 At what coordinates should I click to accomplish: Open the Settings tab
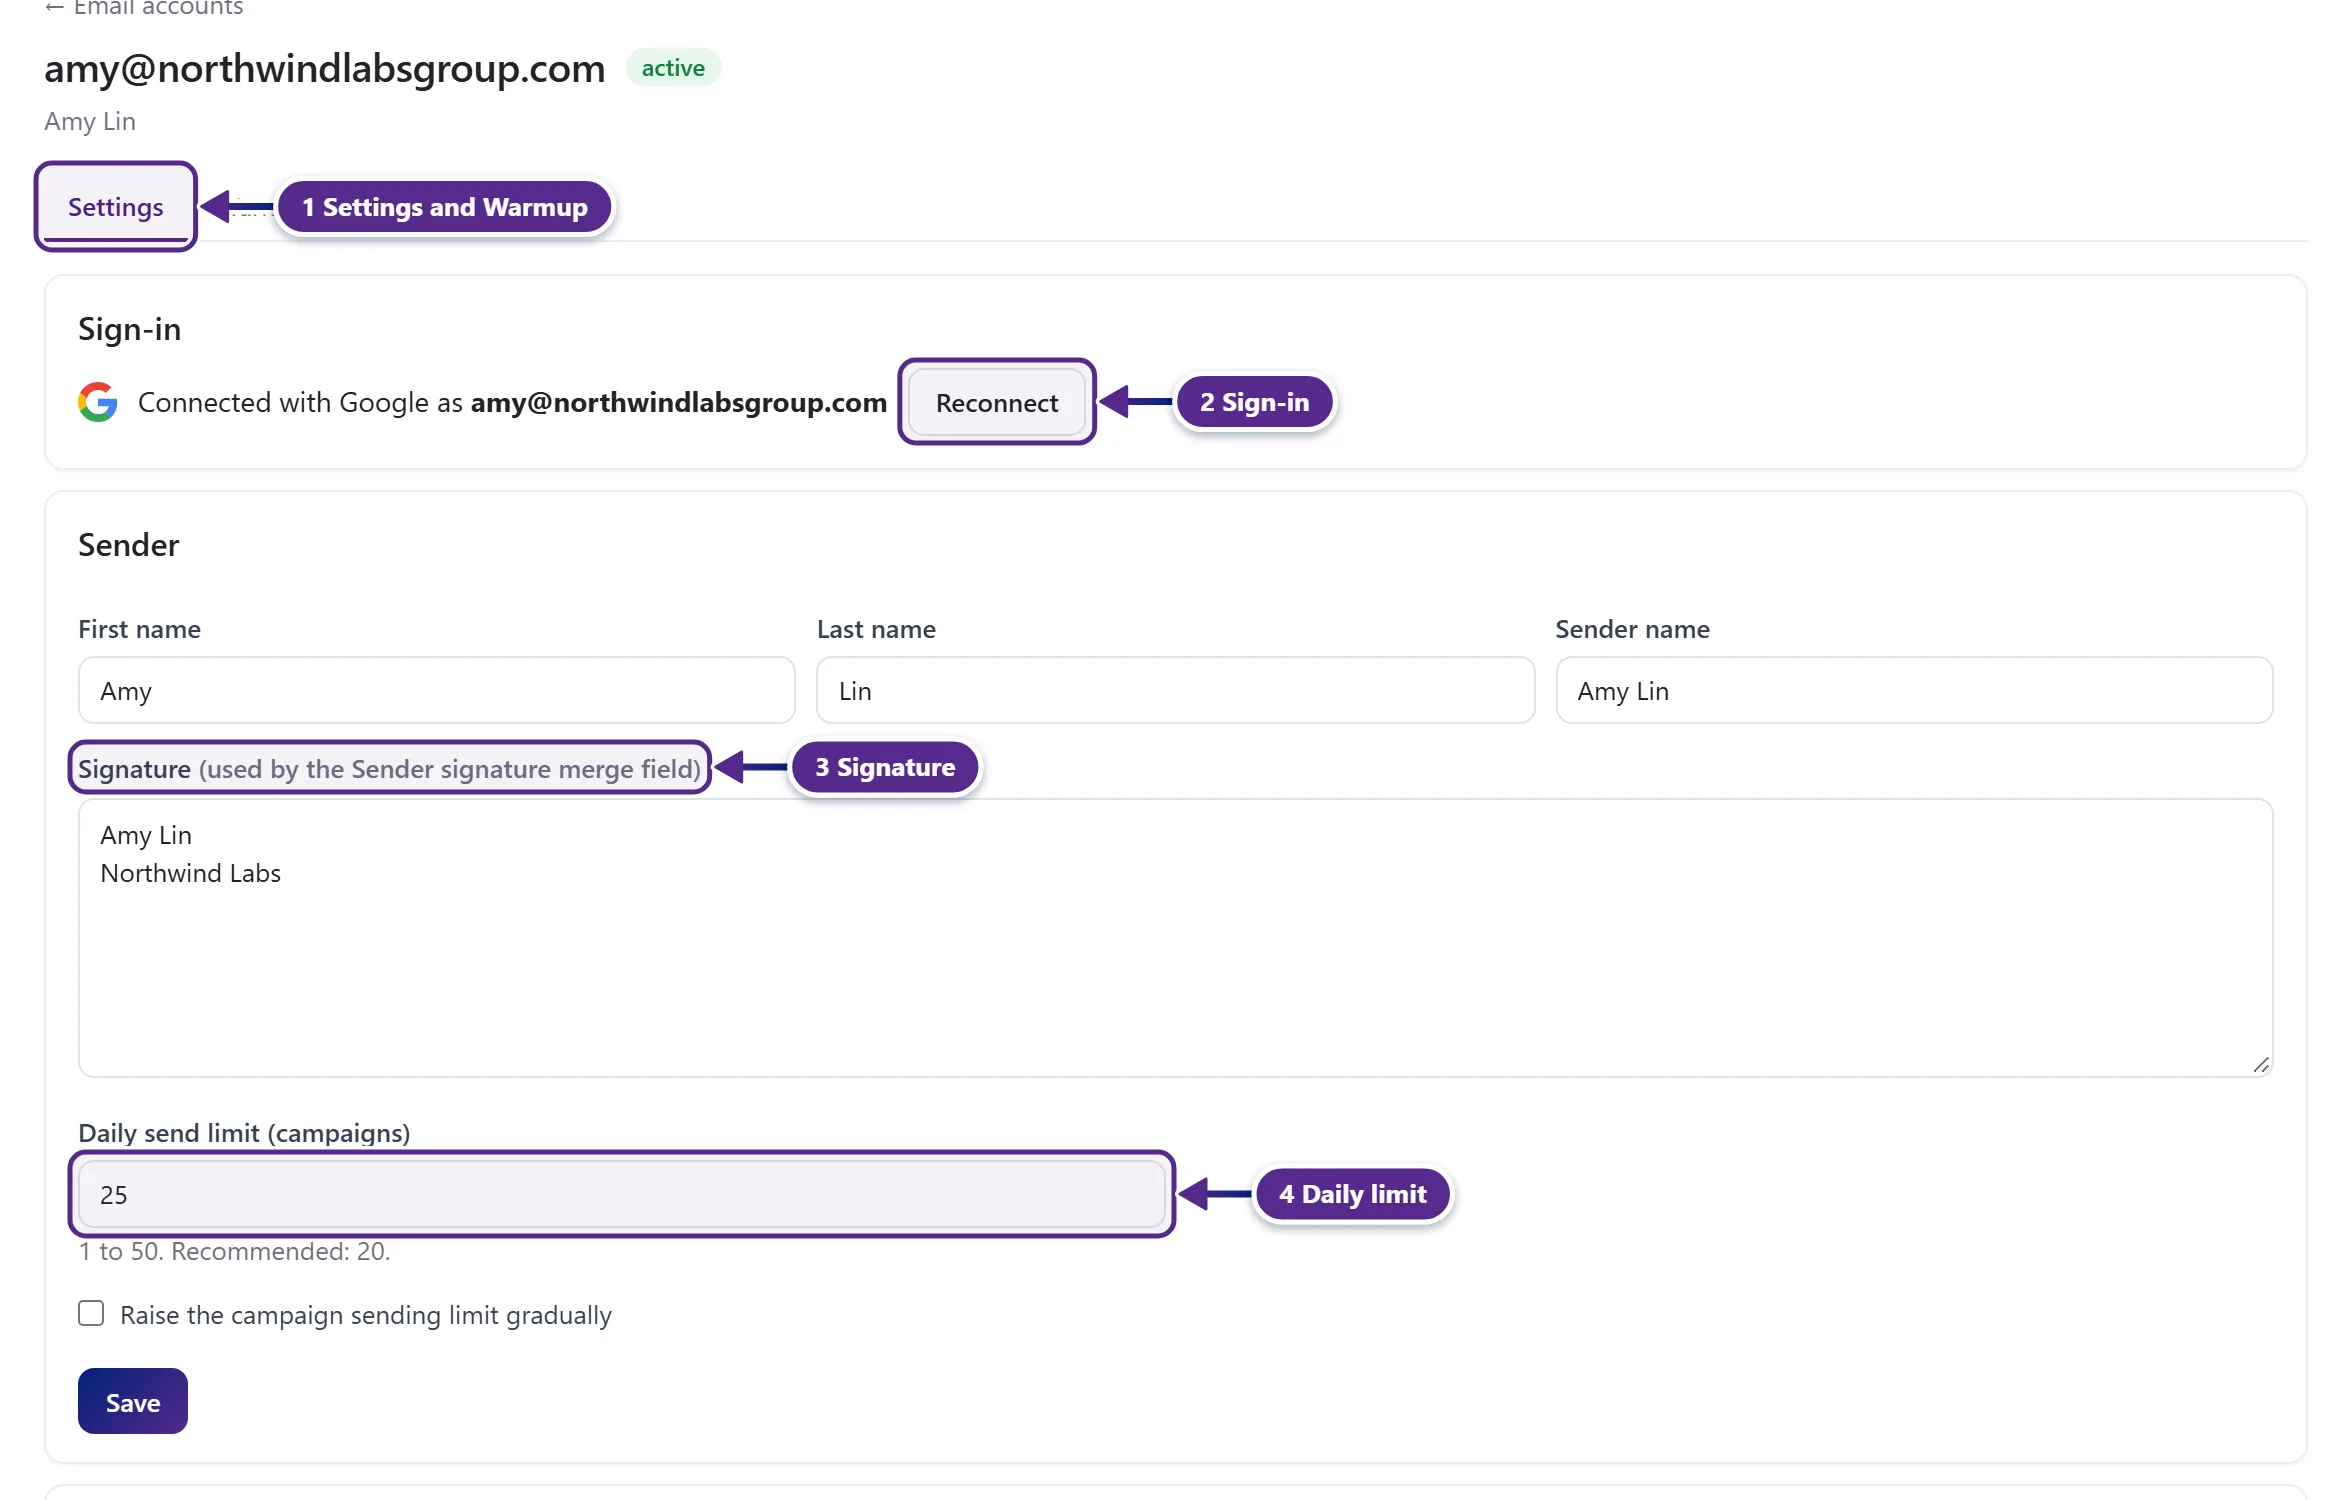(115, 207)
